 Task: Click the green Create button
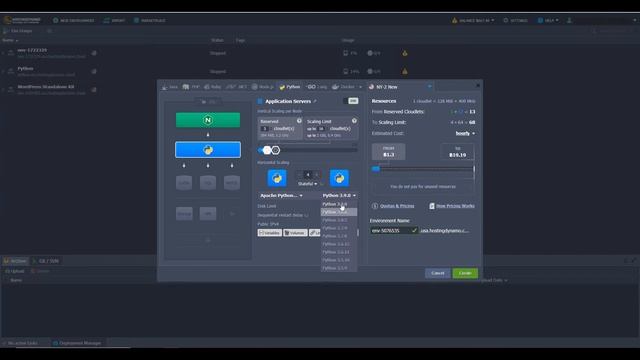coord(465,273)
